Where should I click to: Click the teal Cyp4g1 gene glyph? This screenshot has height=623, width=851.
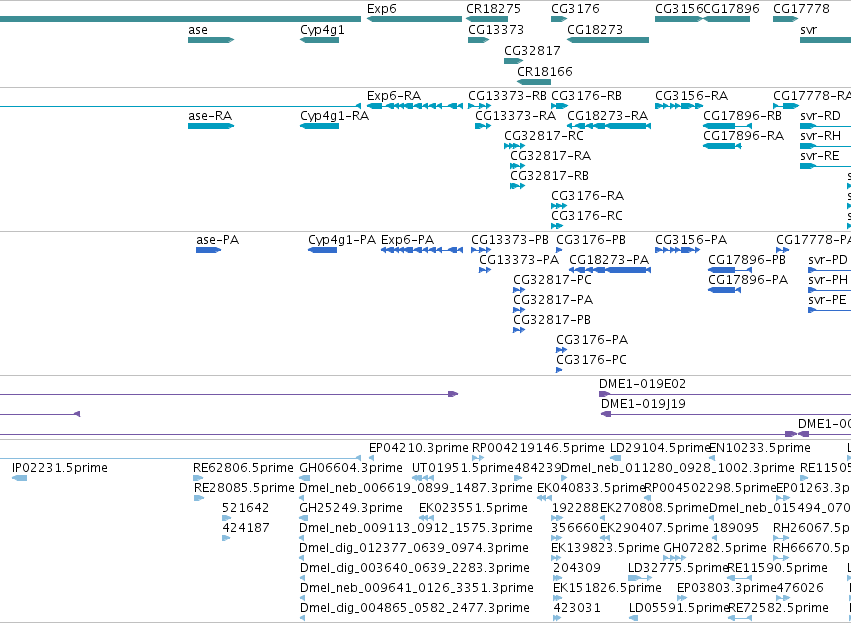tap(319, 40)
